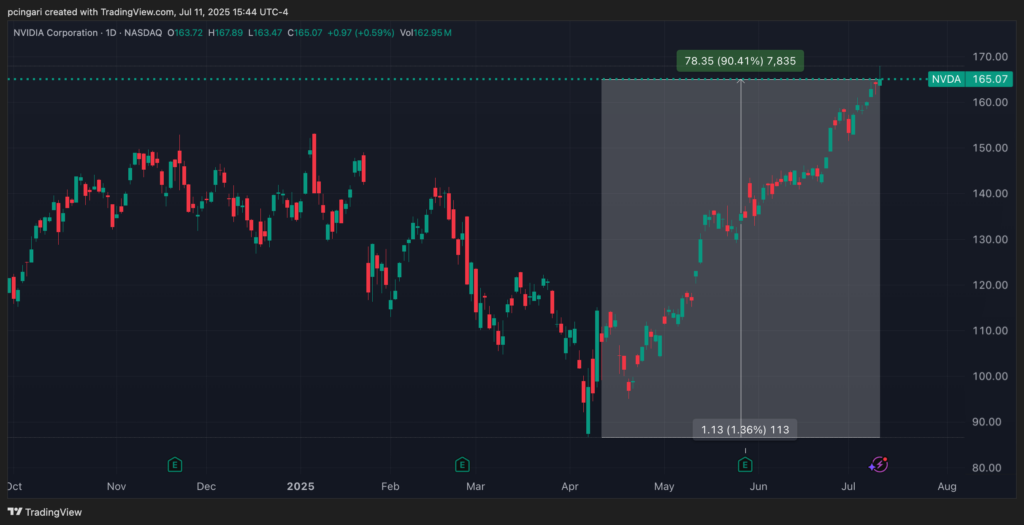Click the earnings E marker before June
Image resolution: width=1024 pixels, height=525 pixels.
pos(745,465)
